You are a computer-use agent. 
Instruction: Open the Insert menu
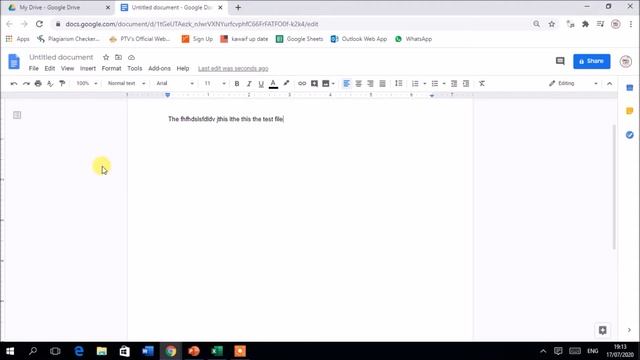coord(88,68)
